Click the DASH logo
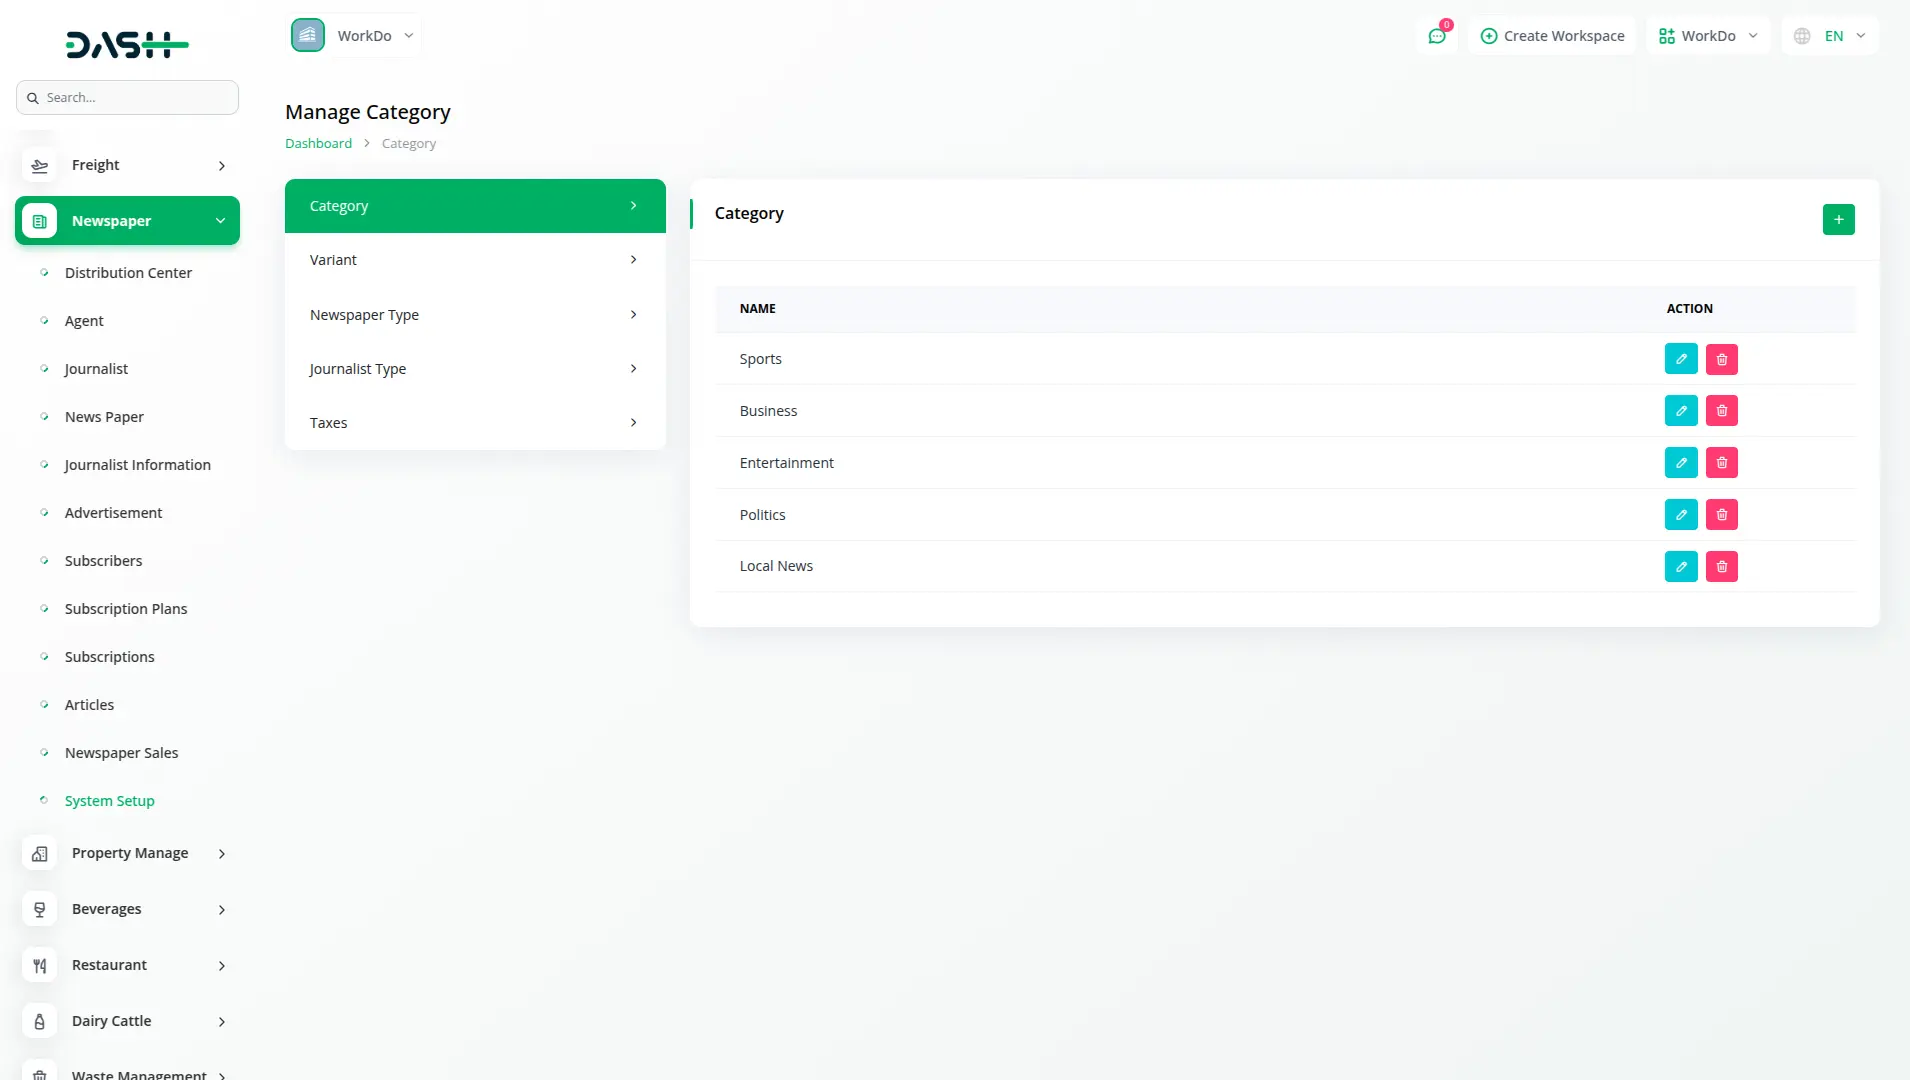The image size is (1910, 1080). [127, 44]
